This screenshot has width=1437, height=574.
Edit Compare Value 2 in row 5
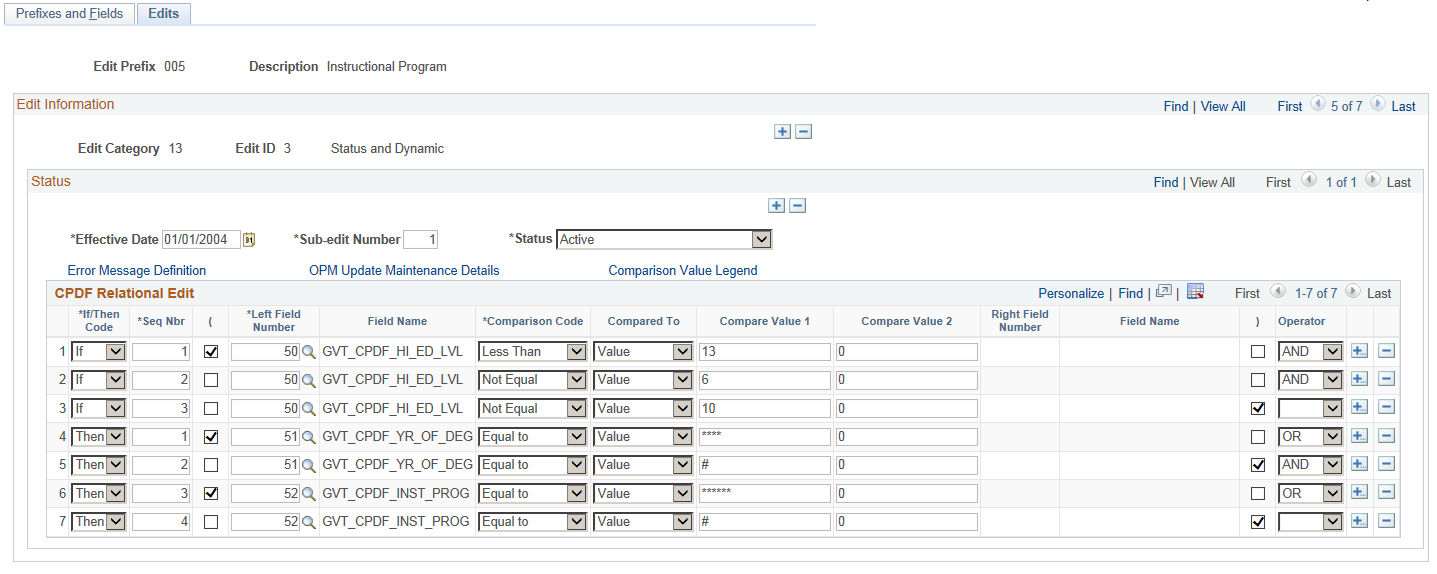click(x=906, y=465)
